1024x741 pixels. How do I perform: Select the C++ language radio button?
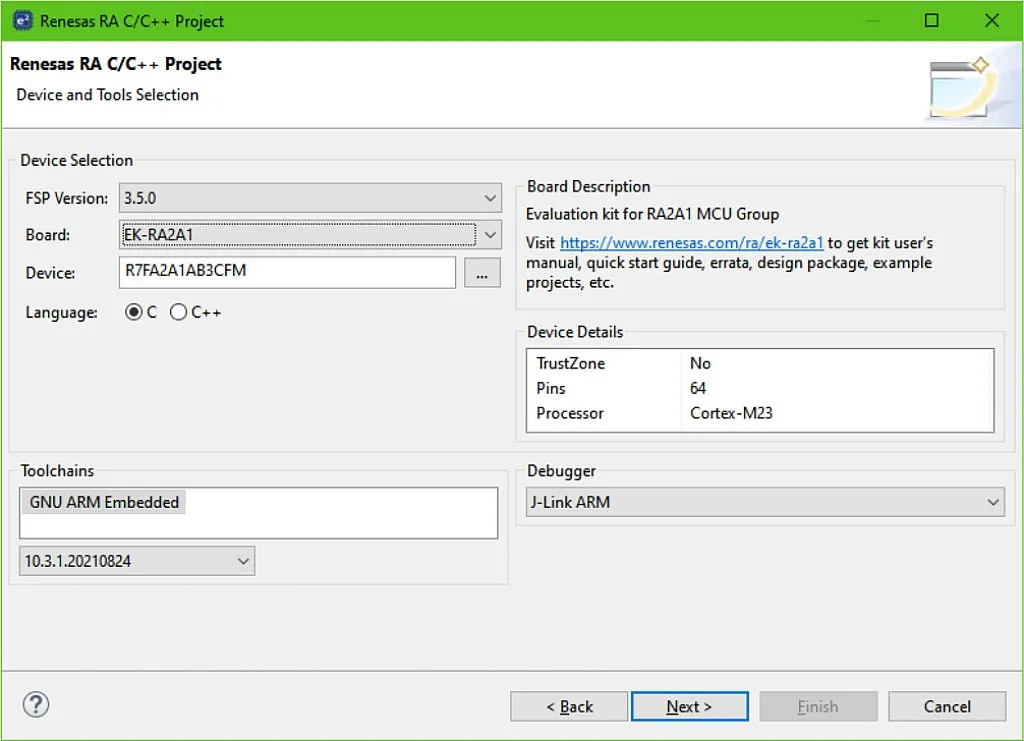click(179, 312)
